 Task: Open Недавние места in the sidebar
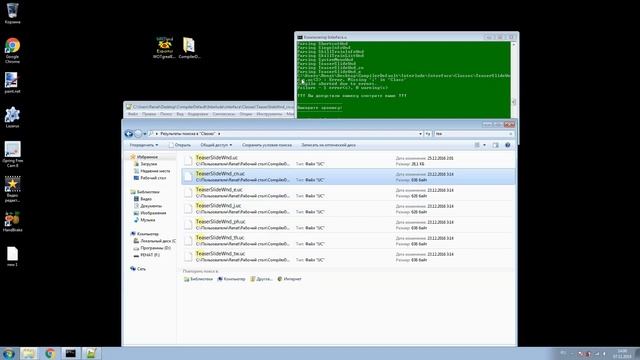tap(152, 171)
